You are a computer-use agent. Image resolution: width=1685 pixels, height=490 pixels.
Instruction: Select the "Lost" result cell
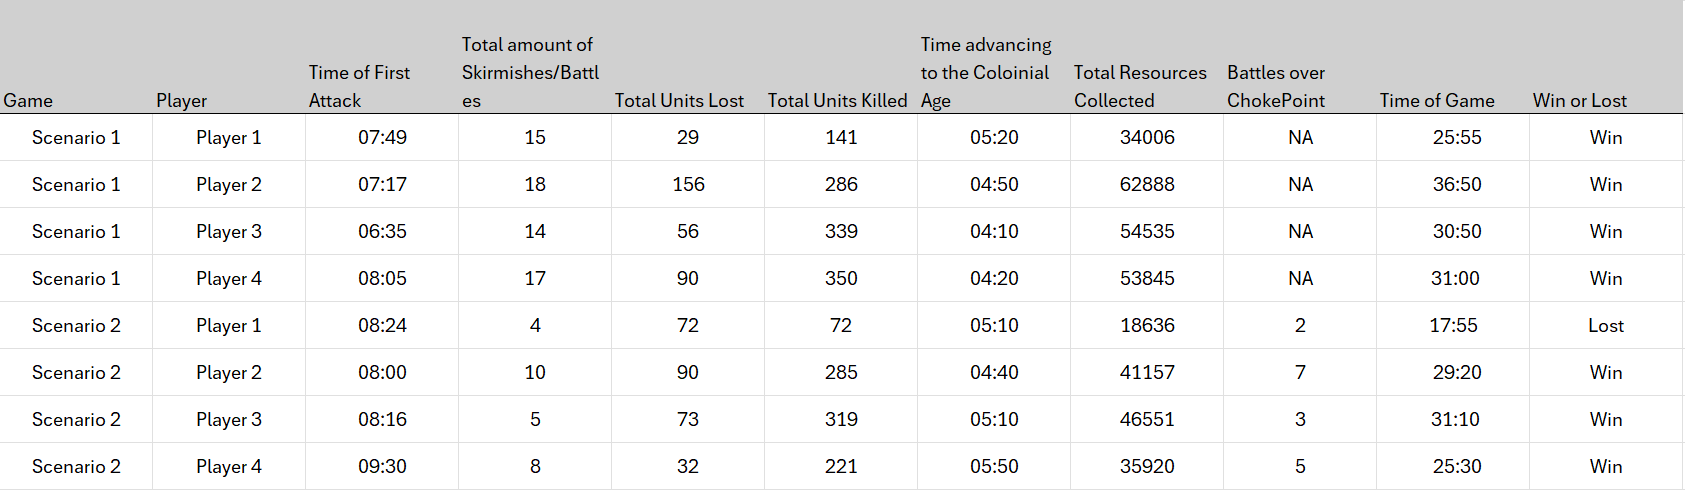(x=1606, y=325)
